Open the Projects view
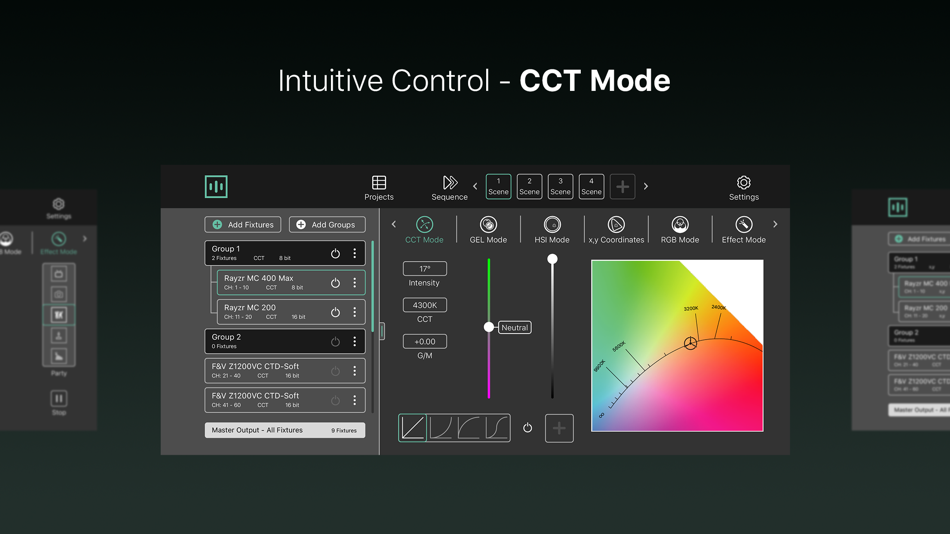The height and width of the screenshot is (534, 950). point(379,188)
